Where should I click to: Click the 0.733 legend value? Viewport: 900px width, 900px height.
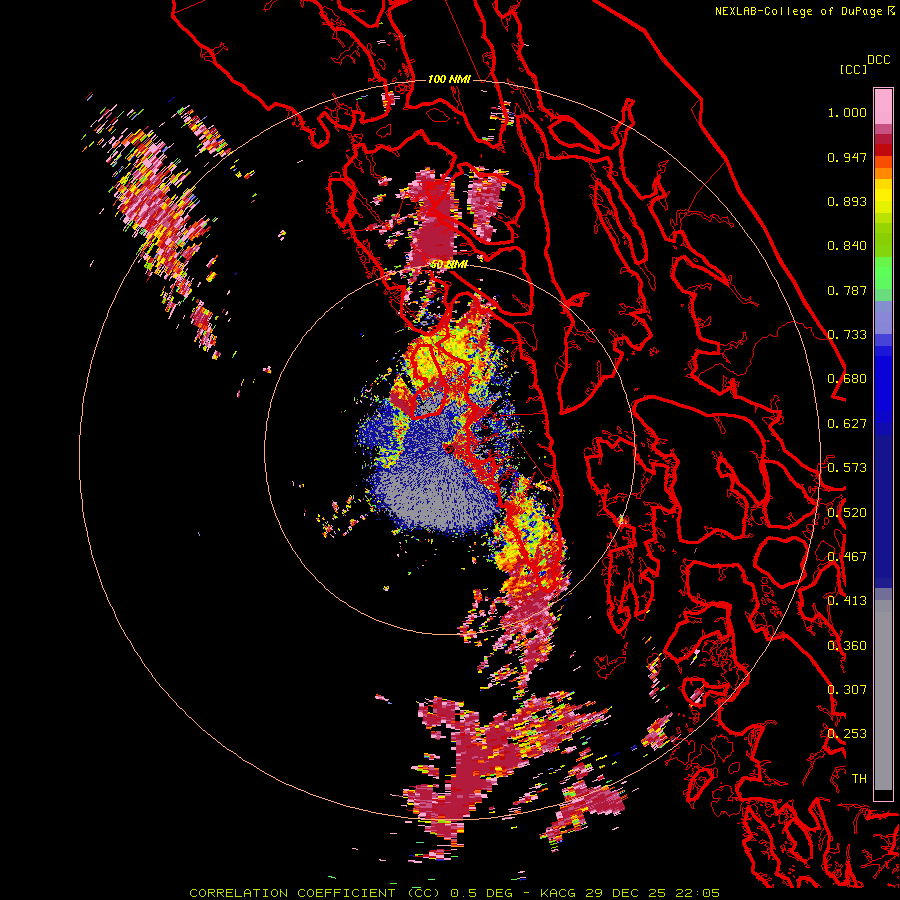(847, 335)
